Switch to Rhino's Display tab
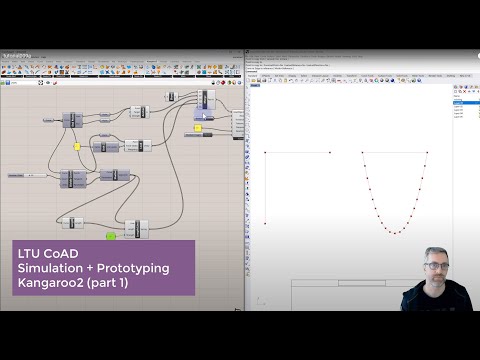Viewport: 480px width, 360px height. (x=292, y=76)
